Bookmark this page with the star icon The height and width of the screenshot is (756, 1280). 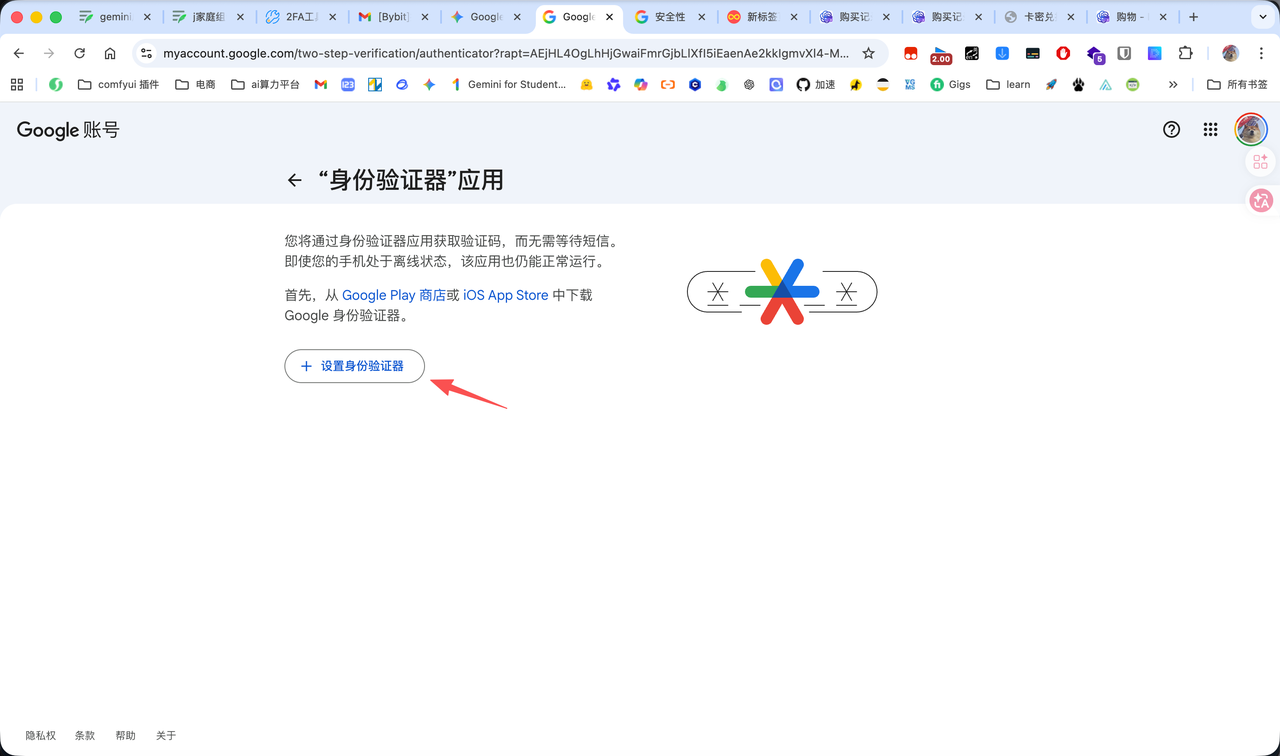868,53
